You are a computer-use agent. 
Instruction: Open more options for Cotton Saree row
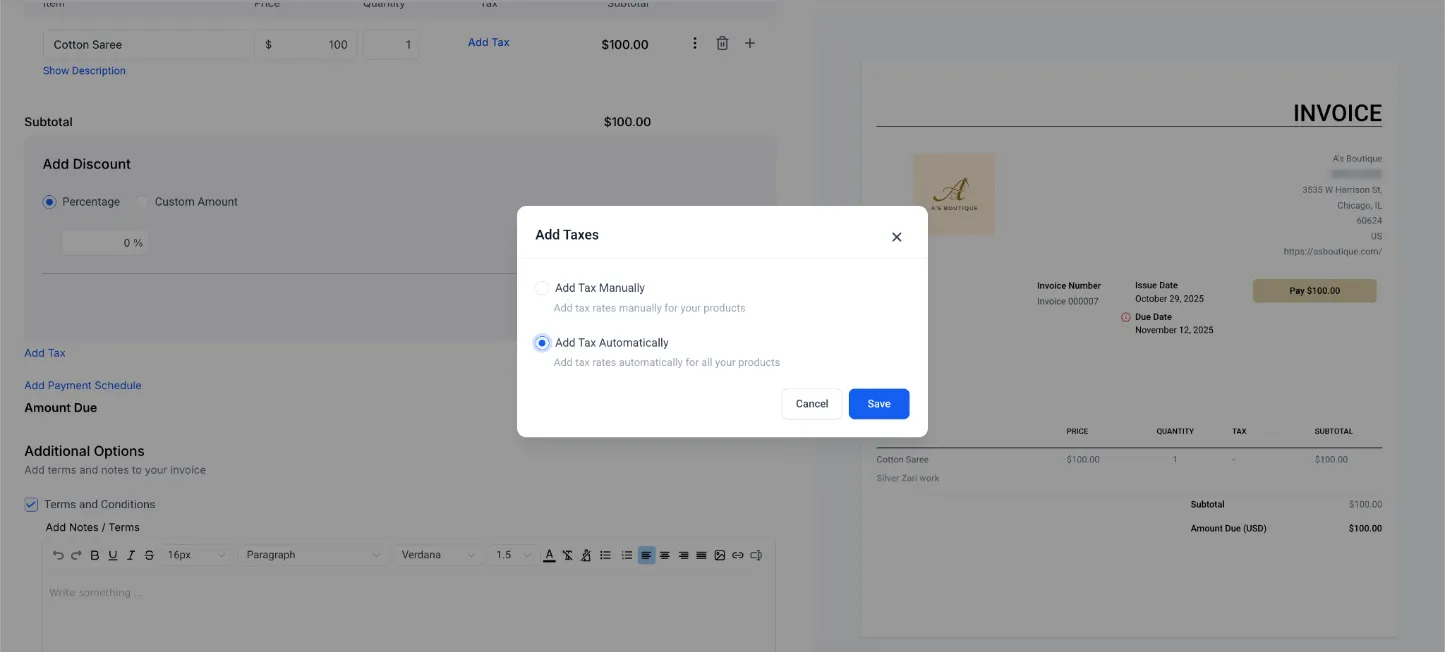(x=695, y=43)
